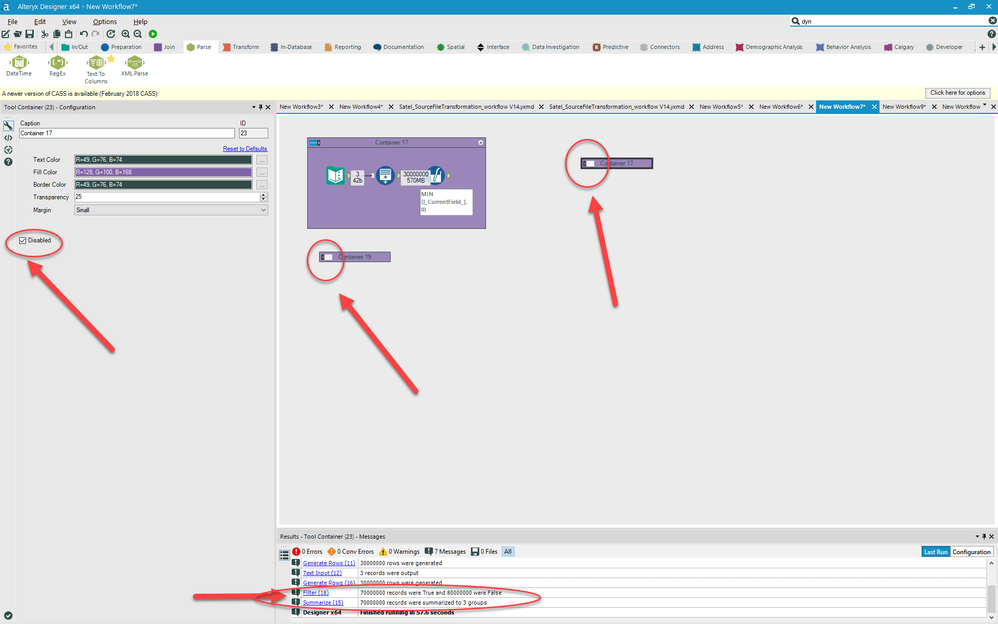Switch to the Preparation tool category
This screenshot has height=624, width=998.
121,47
